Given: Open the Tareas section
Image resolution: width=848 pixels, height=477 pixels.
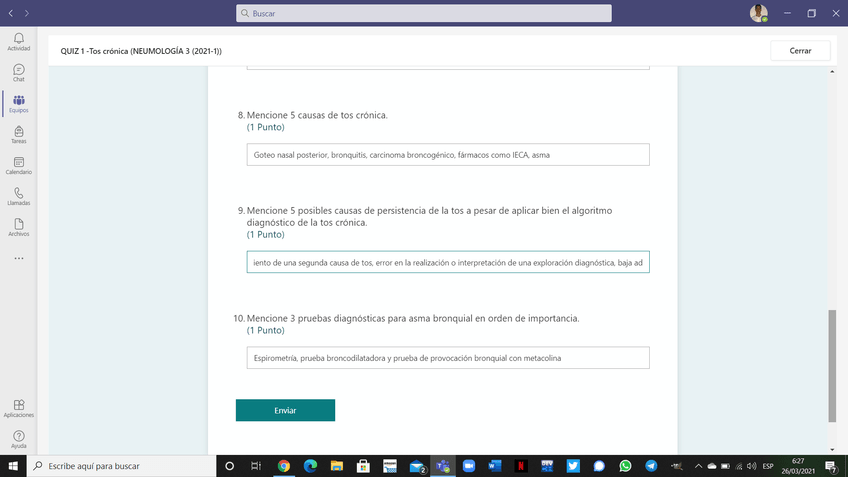Looking at the screenshot, I should [18, 135].
